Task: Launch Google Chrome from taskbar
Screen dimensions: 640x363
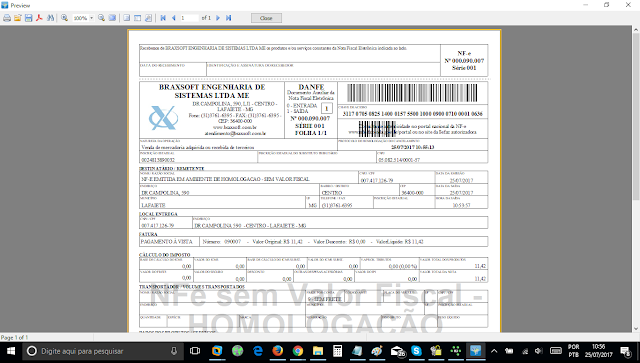Action: tap(298, 351)
